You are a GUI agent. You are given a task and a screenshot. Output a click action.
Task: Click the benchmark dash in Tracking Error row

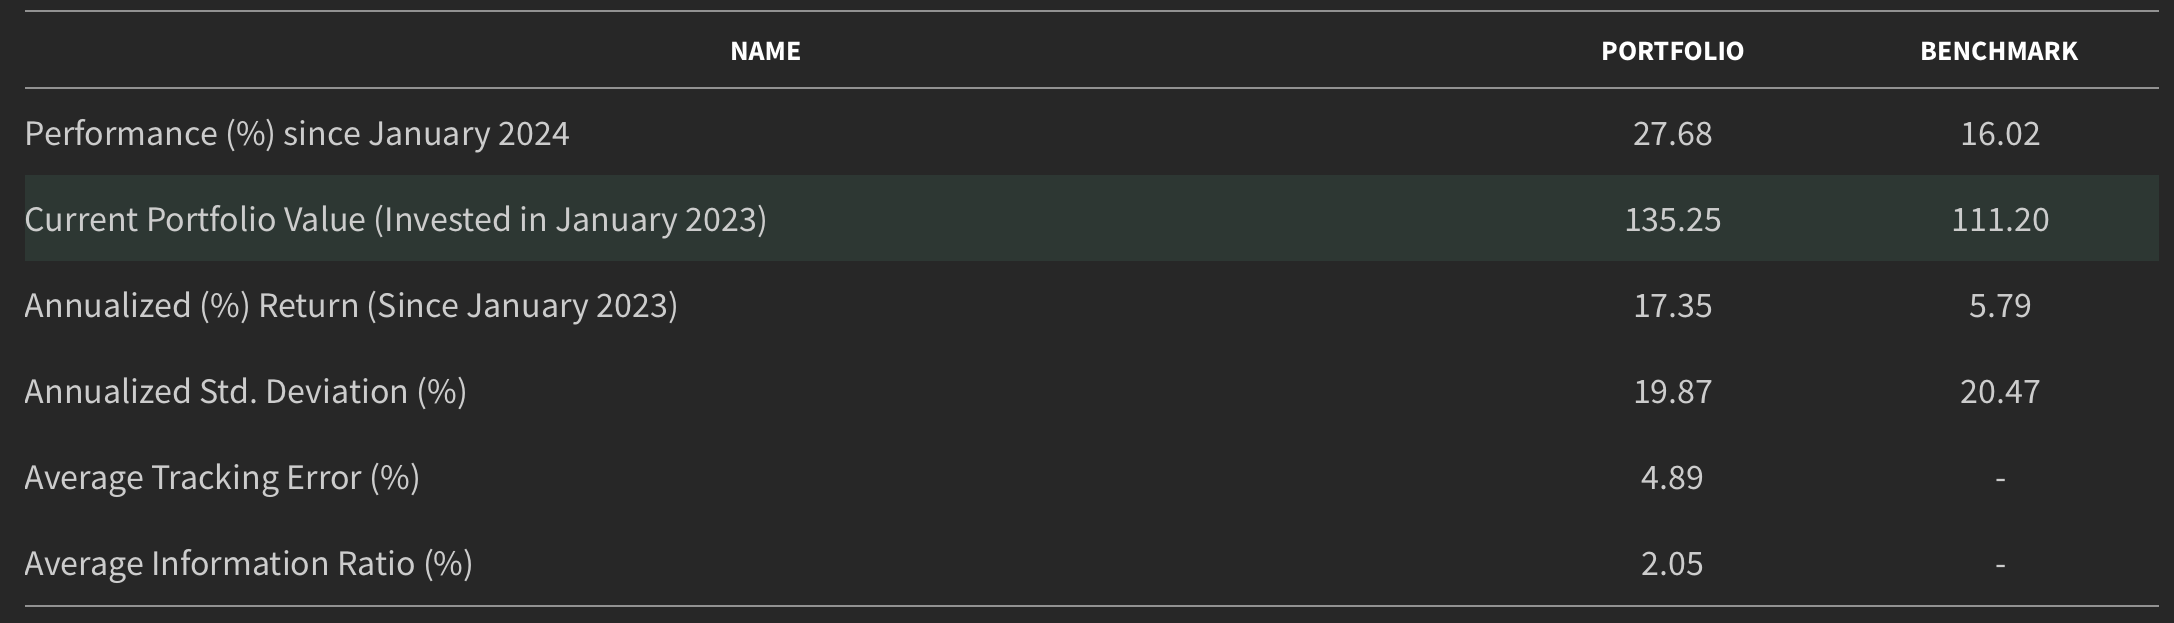coord(1999,480)
